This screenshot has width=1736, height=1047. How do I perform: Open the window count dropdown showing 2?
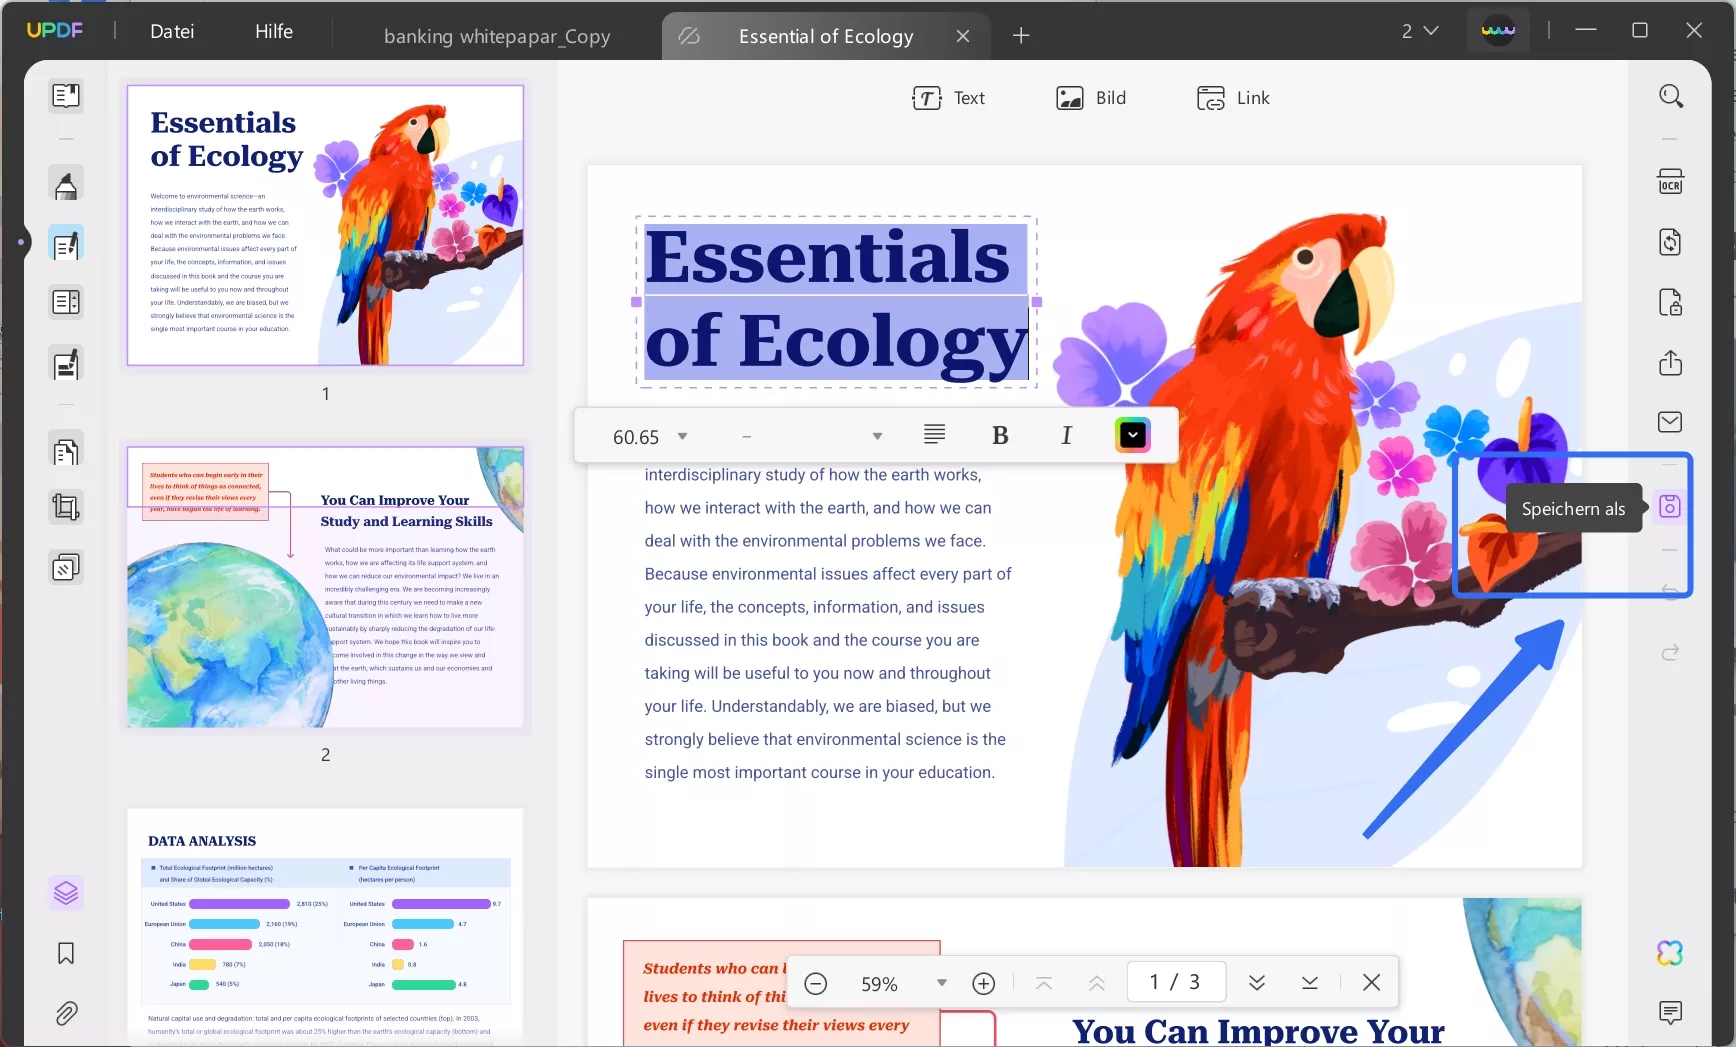(1420, 31)
